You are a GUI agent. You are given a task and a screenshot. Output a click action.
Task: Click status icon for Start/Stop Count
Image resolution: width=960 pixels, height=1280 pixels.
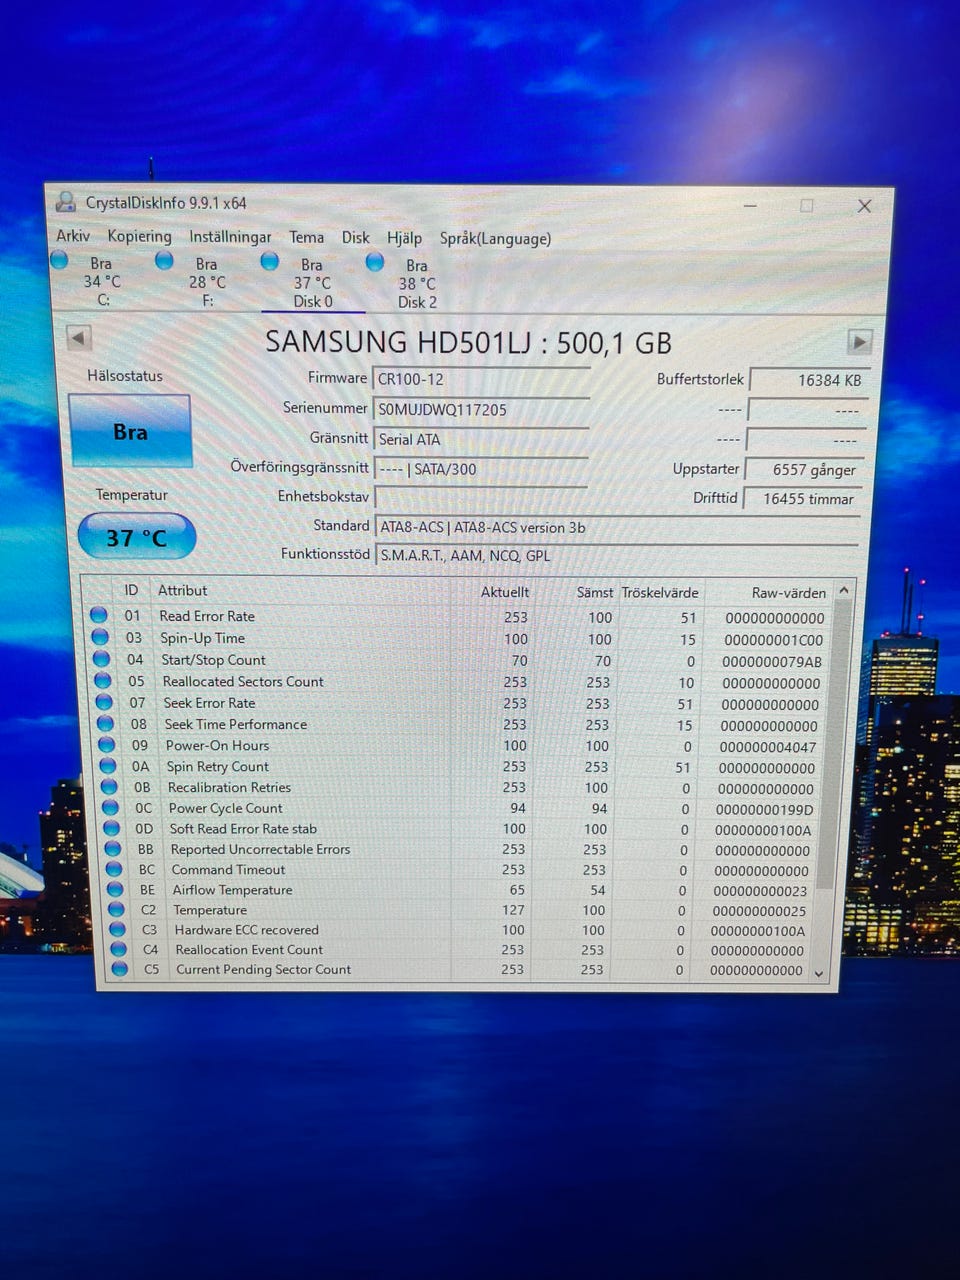point(101,659)
